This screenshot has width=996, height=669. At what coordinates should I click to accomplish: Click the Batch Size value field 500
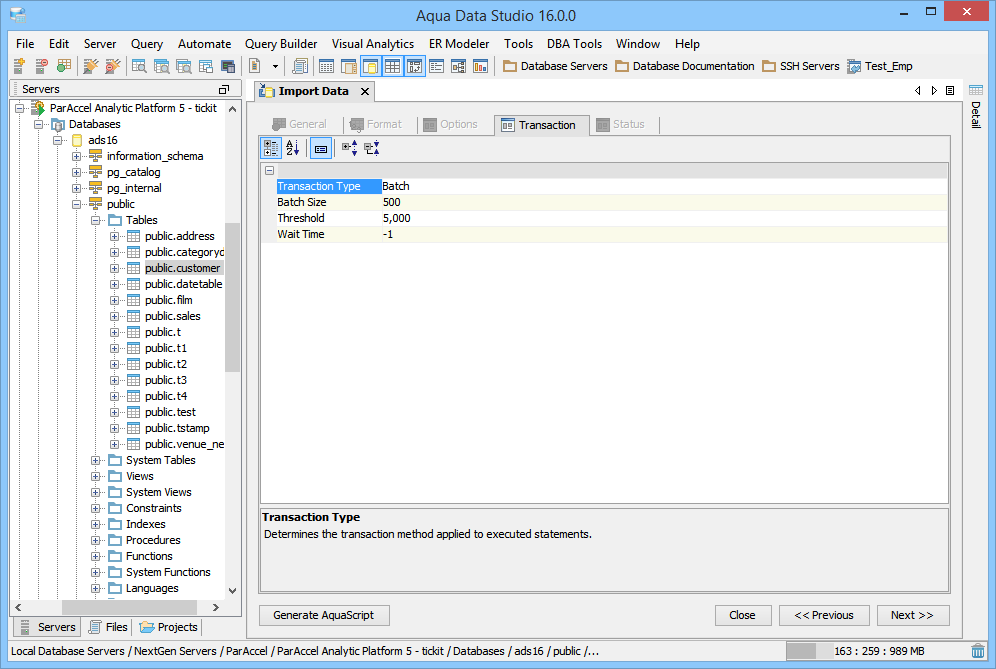click(664, 202)
